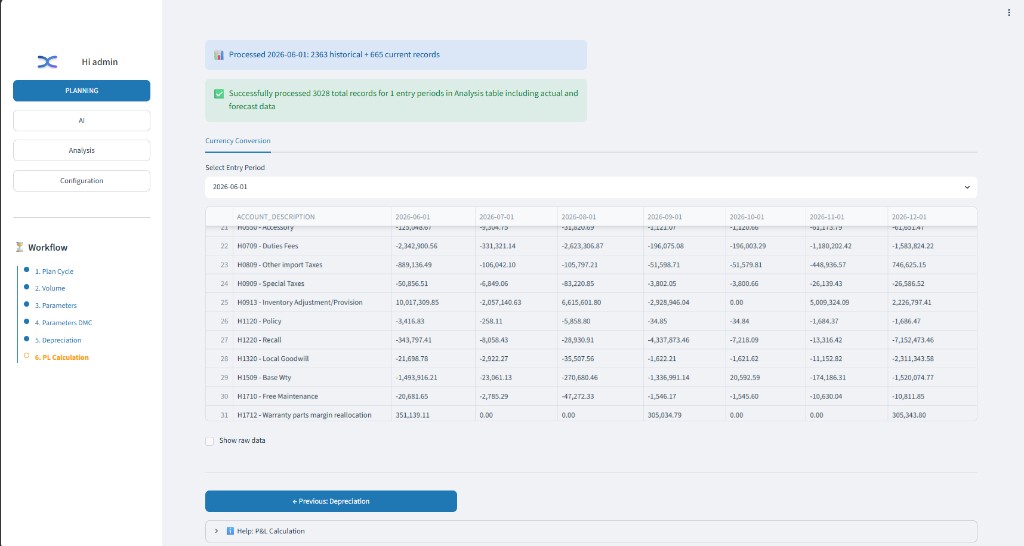Toggle the Show raw data checkbox

tap(210, 441)
